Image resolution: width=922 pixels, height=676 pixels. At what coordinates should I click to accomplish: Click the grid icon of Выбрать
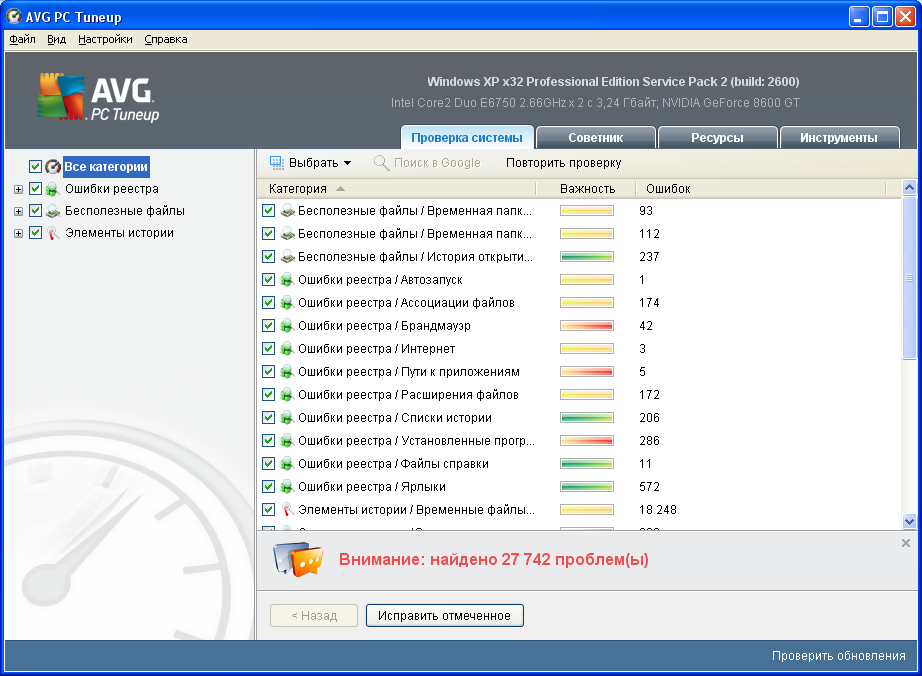click(x=276, y=163)
